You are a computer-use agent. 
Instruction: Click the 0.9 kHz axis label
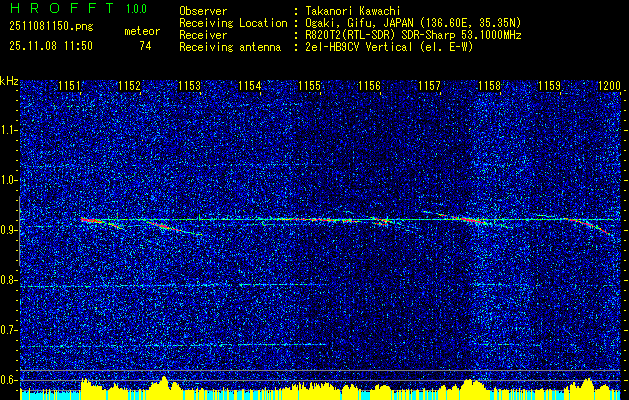click(x=9, y=230)
